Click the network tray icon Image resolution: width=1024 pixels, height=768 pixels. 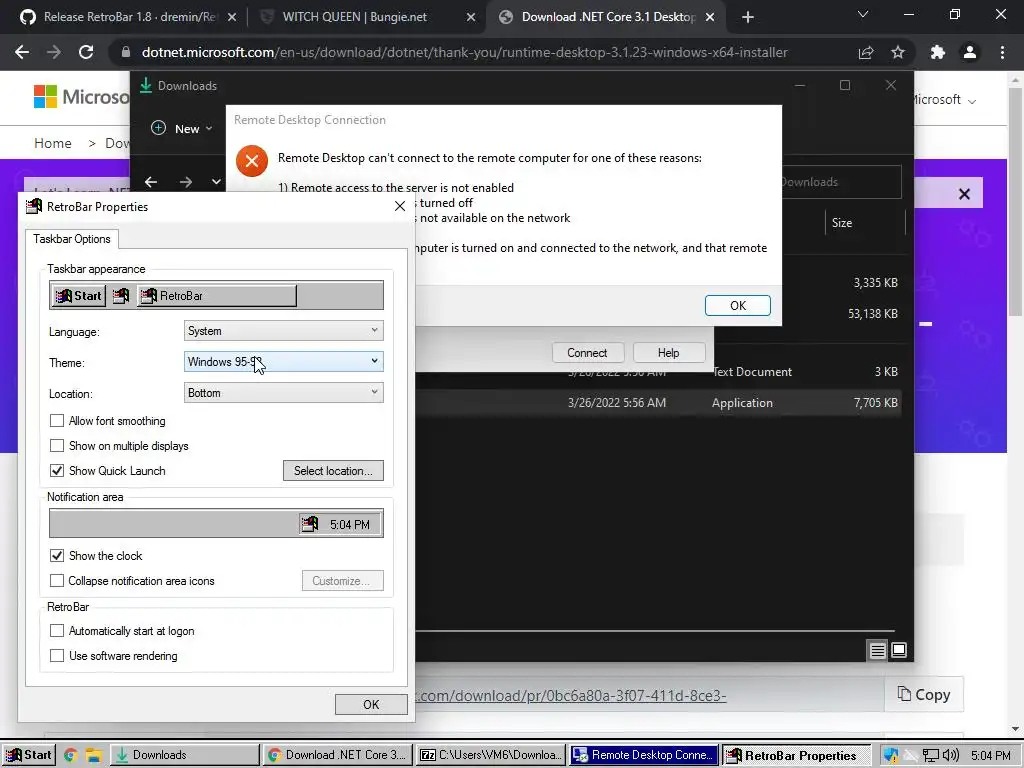click(x=931, y=756)
